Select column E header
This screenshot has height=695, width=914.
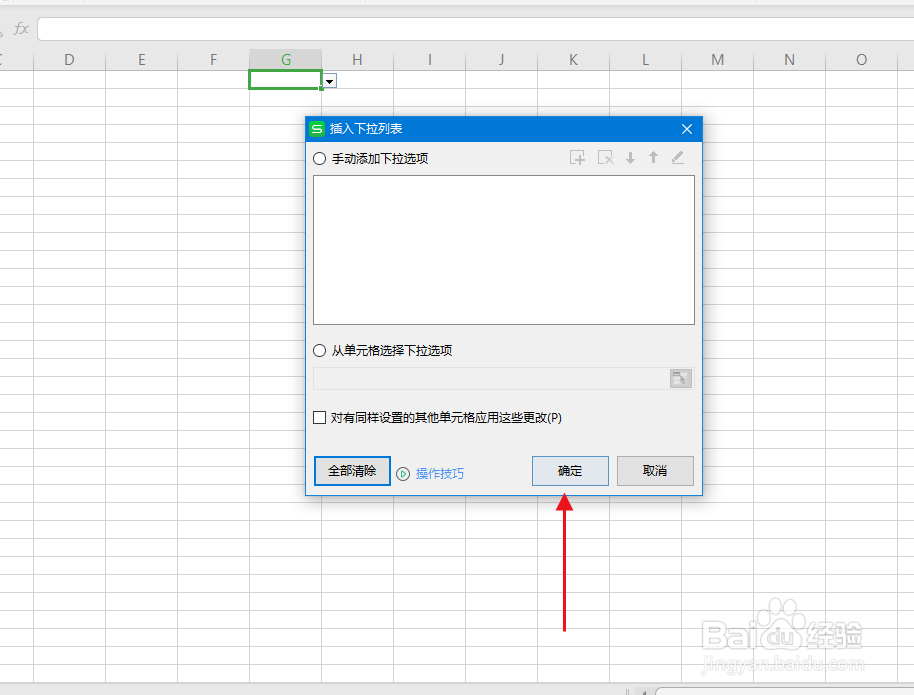(x=142, y=59)
